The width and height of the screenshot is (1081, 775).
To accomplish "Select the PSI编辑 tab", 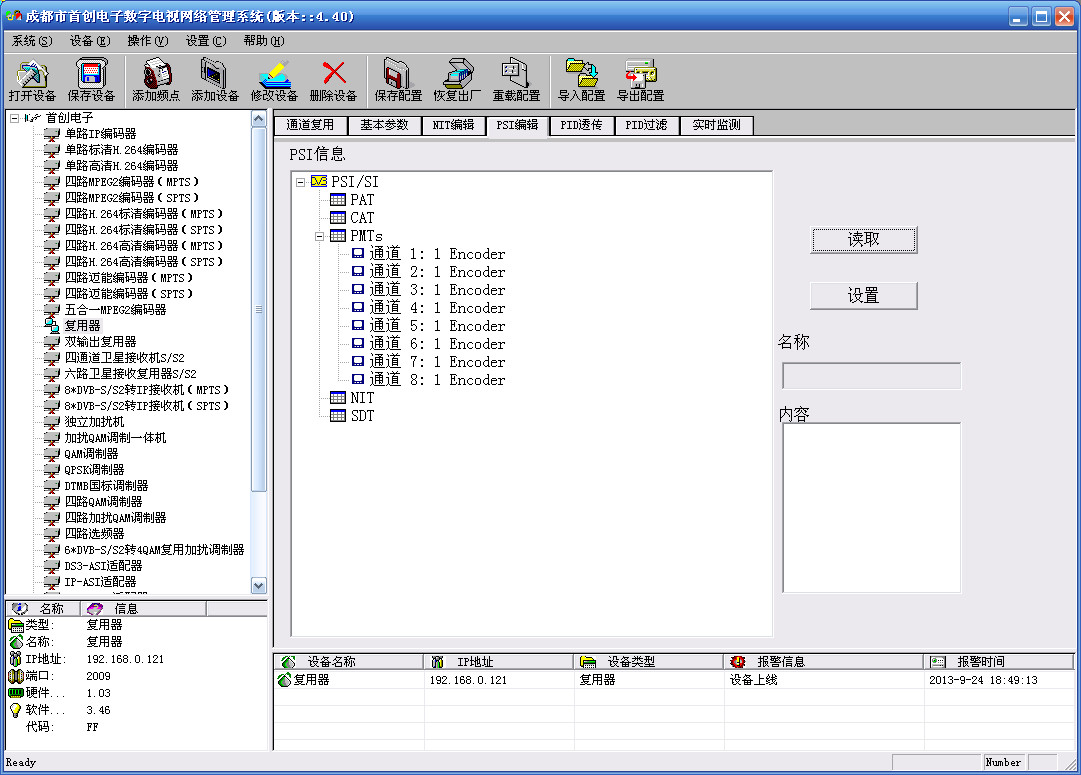I will tap(517, 125).
